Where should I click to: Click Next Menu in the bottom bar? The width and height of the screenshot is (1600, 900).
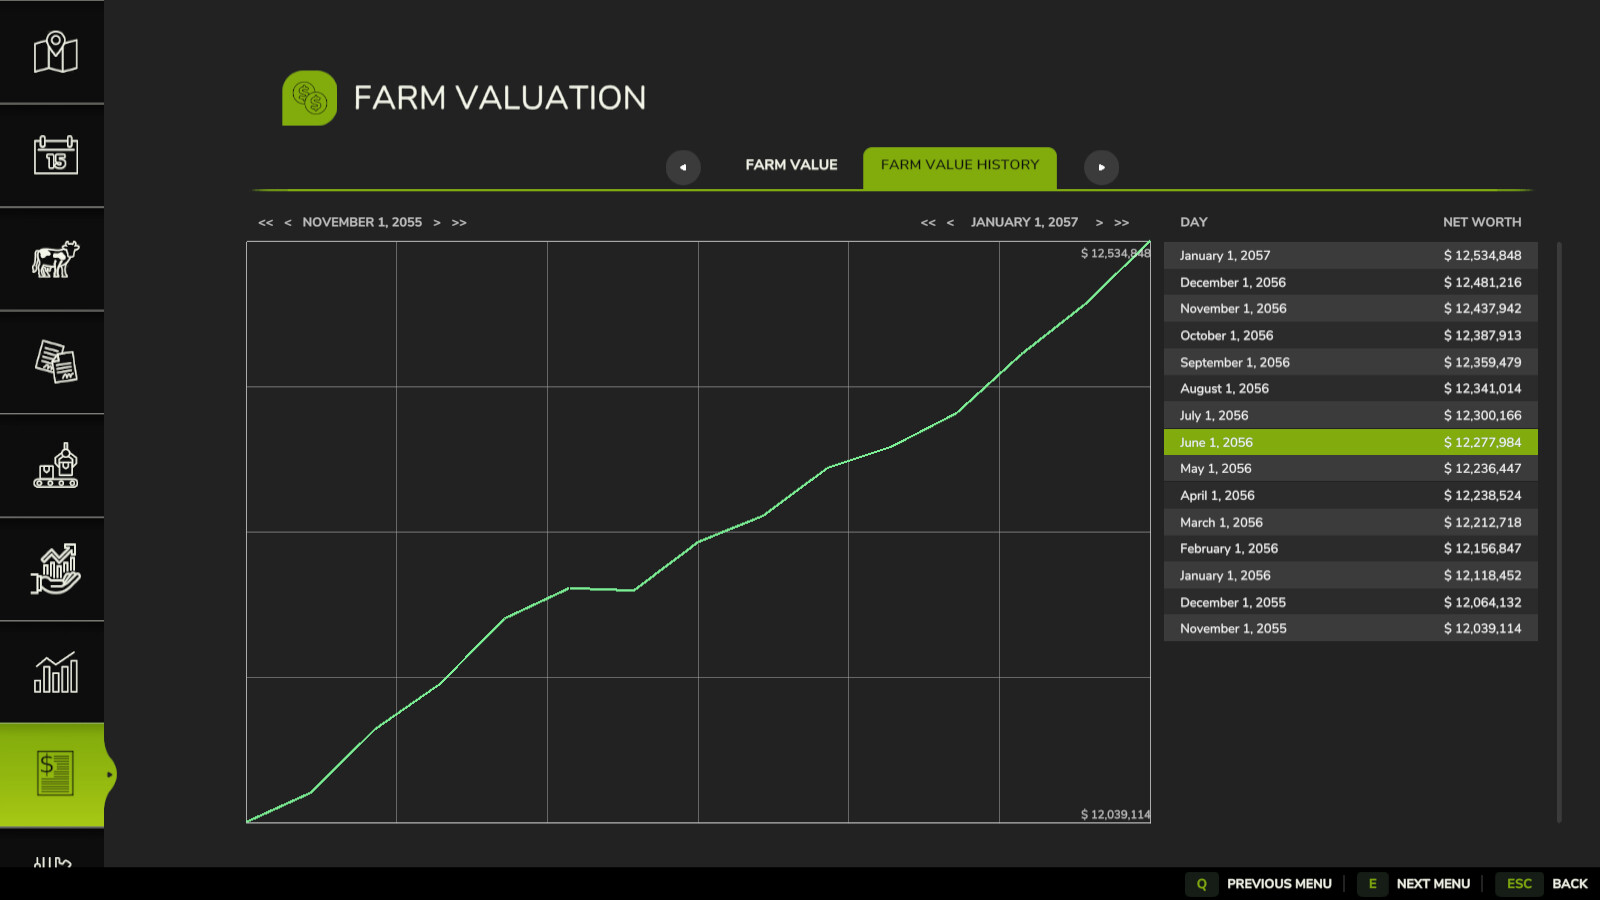1433,884
